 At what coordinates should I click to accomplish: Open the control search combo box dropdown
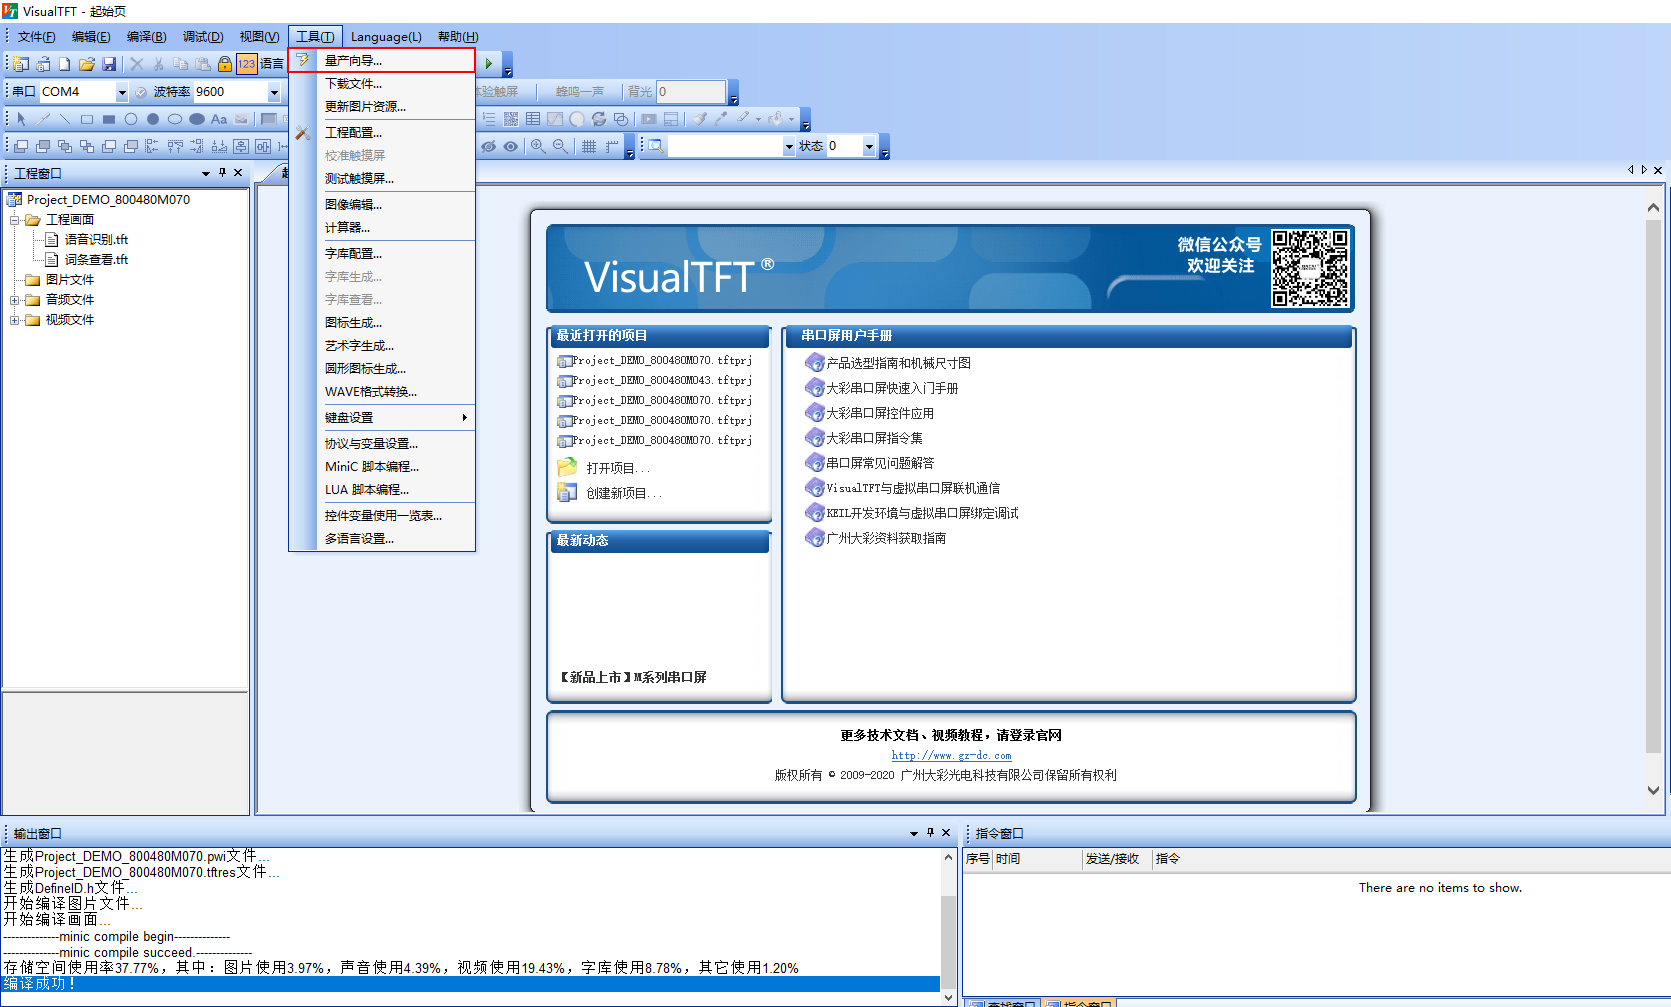[x=789, y=146]
